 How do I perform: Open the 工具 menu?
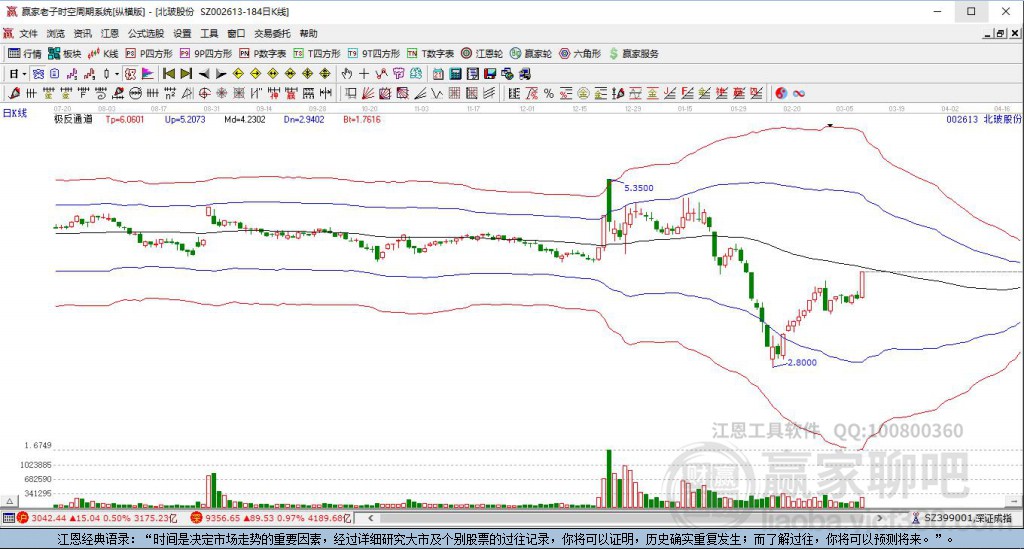[x=209, y=33]
